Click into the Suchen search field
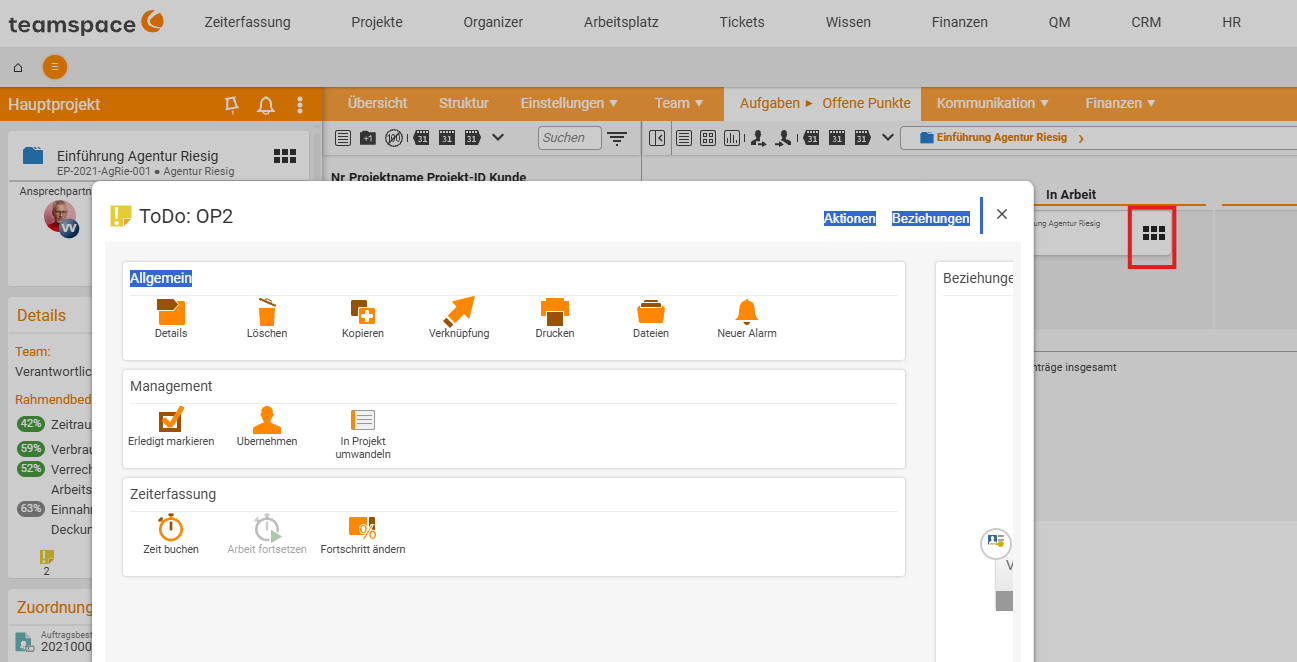Image resolution: width=1297 pixels, height=662 pixels. click(570, 138)
